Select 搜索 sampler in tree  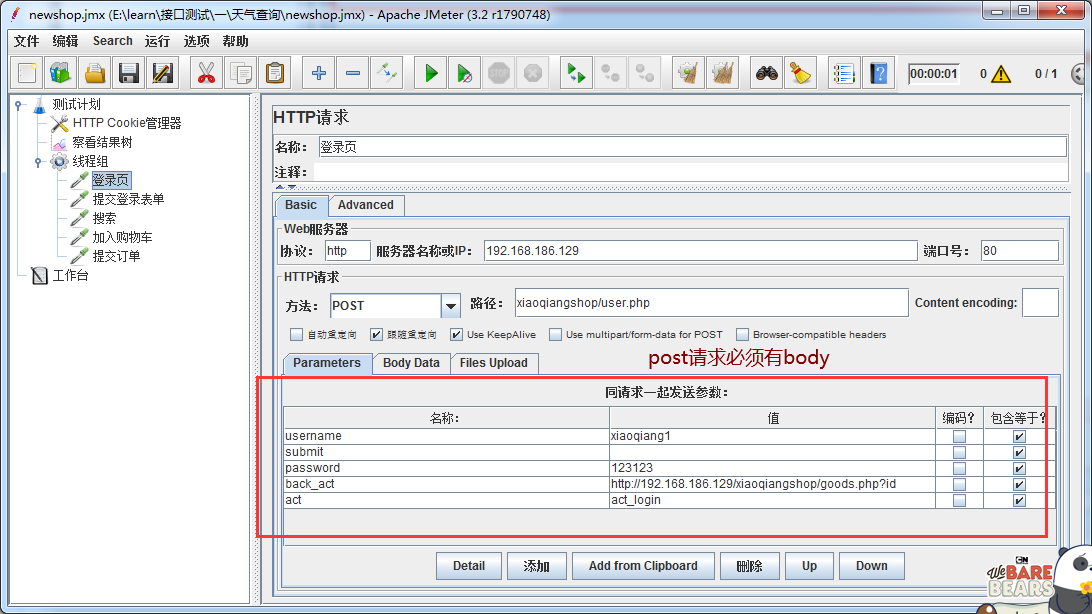[104, 219]
